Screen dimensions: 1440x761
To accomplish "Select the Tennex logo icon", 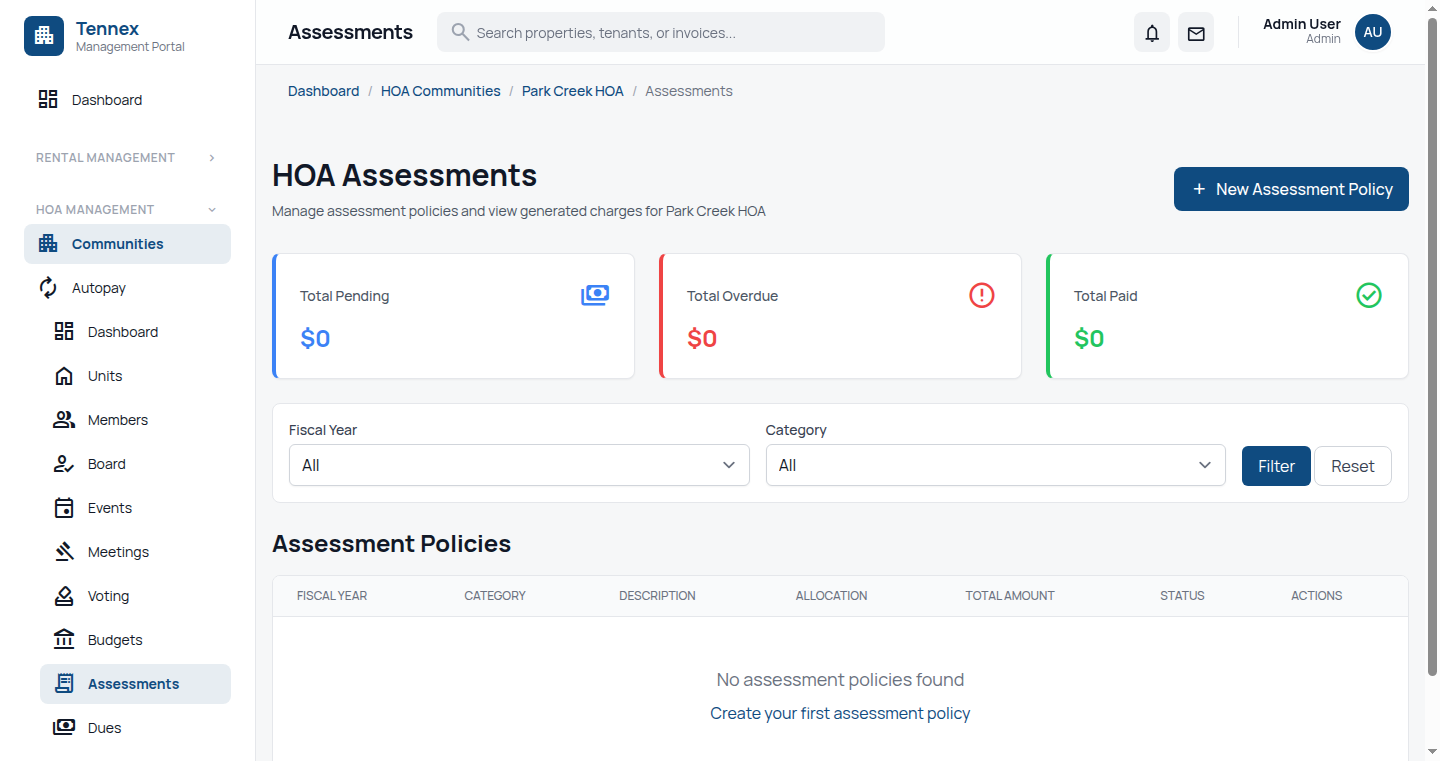I will point(43,35).
